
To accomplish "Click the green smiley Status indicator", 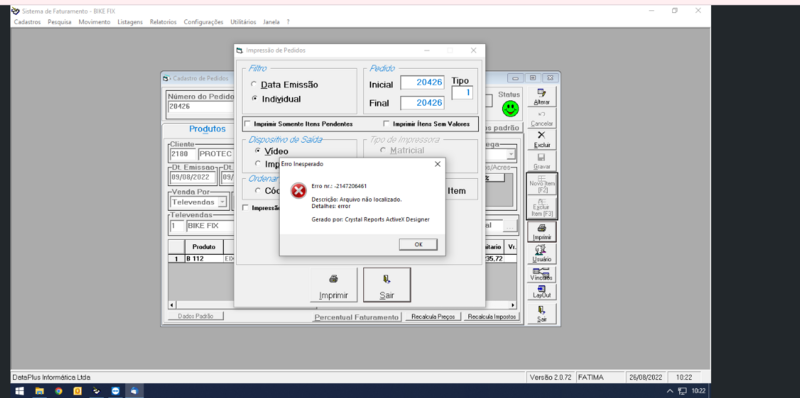I will (x=510, y=108).
